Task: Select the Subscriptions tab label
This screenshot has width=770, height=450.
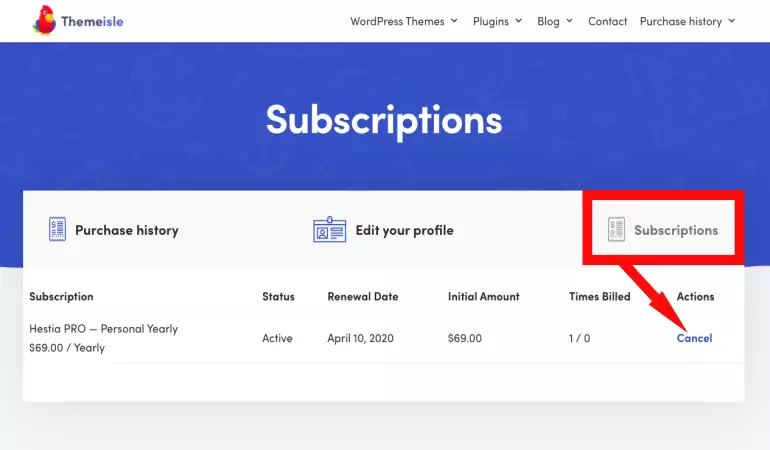Action: pyautogui.click(x=676, y=230)
